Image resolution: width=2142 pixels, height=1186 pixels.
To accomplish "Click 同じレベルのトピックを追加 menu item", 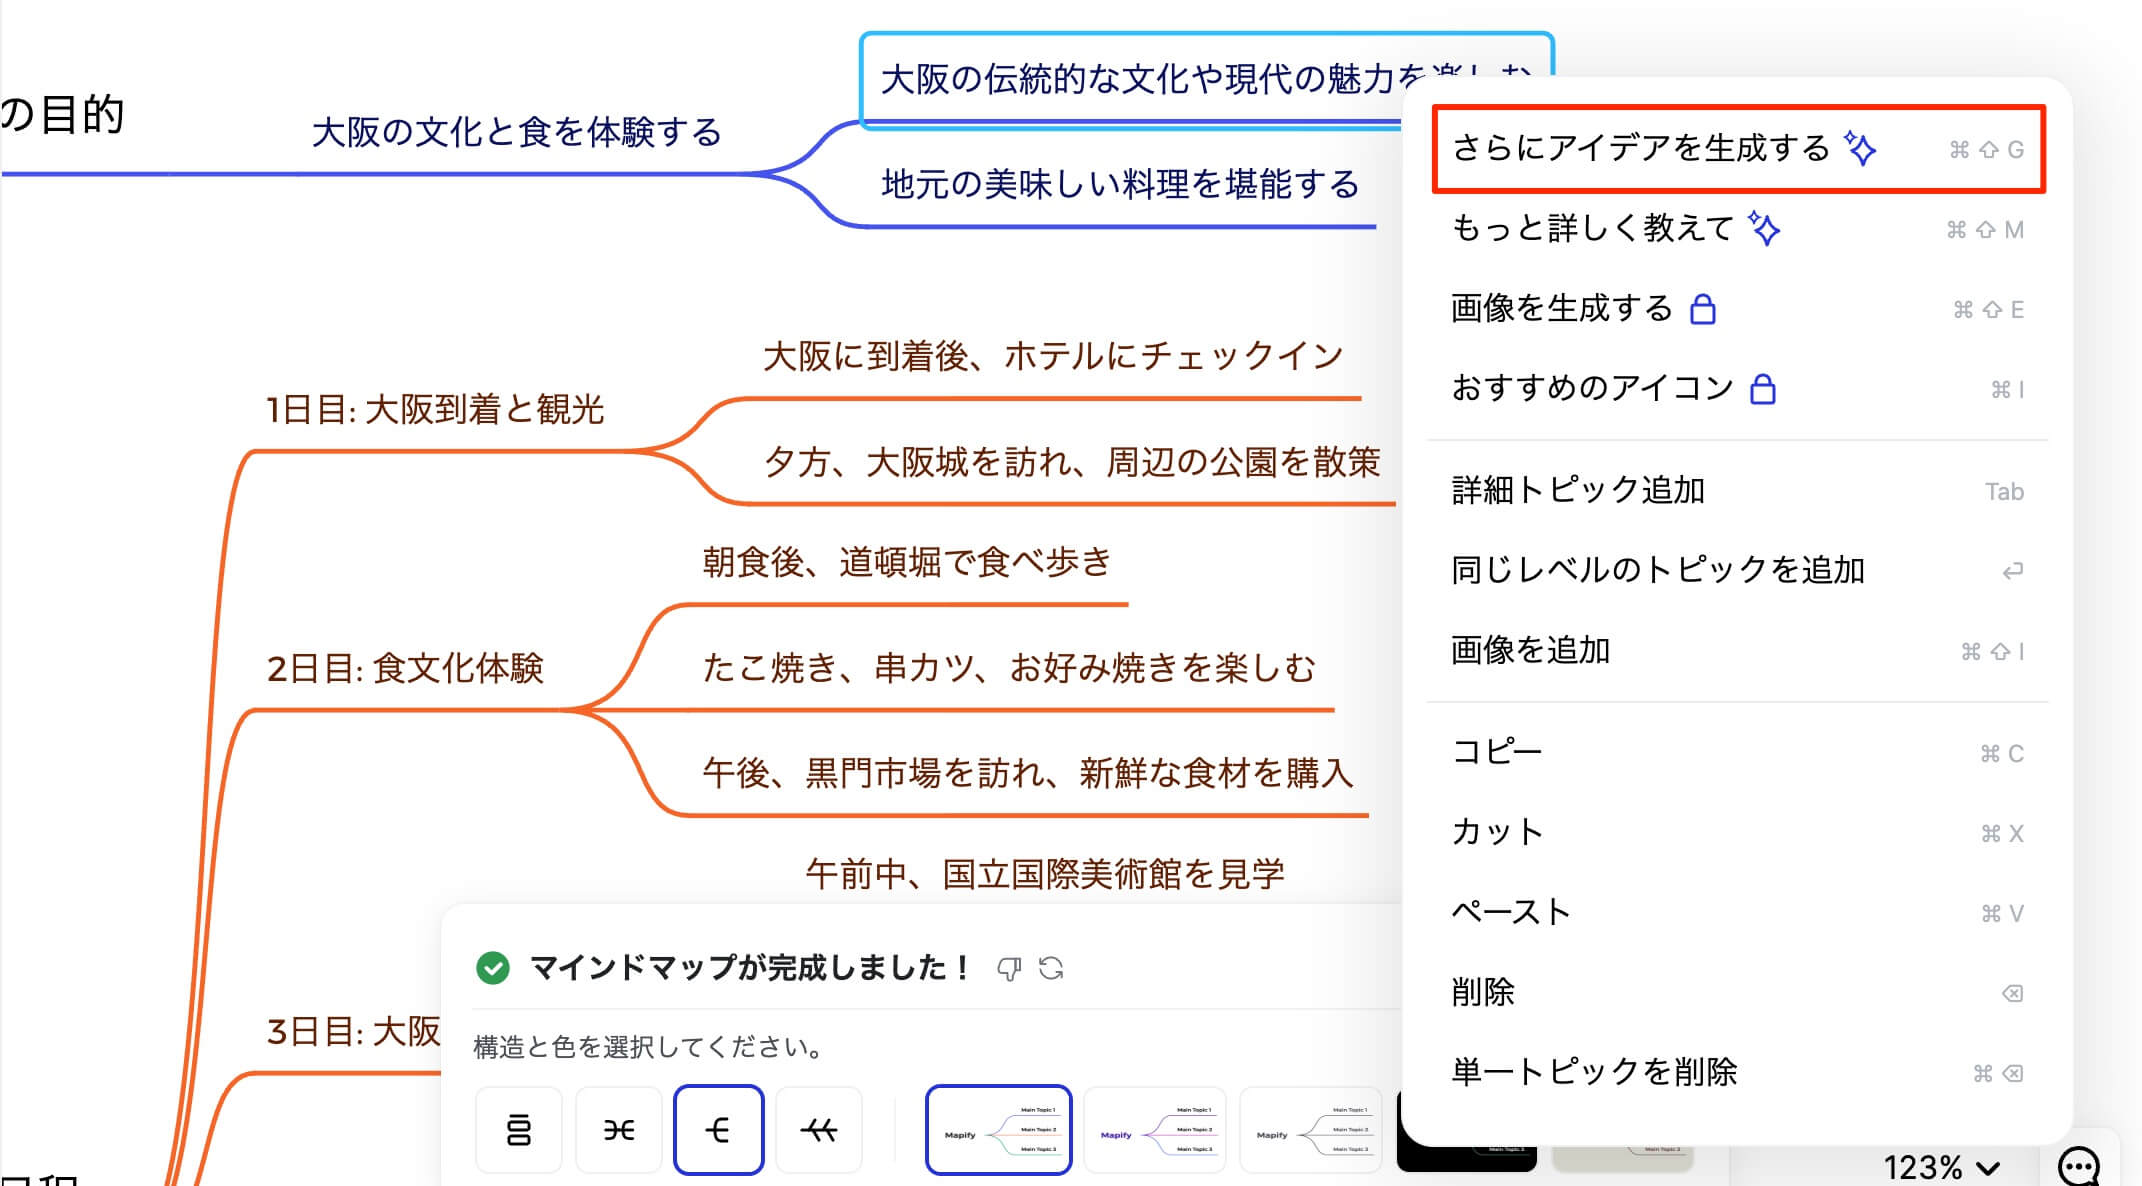I will [1657, 570].
